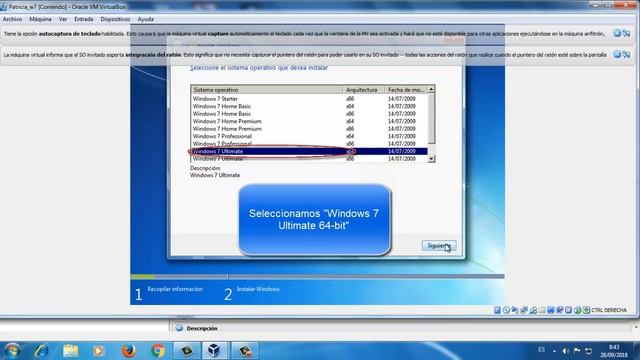
Task: Click the display status icon
Action: coord(551,310)
